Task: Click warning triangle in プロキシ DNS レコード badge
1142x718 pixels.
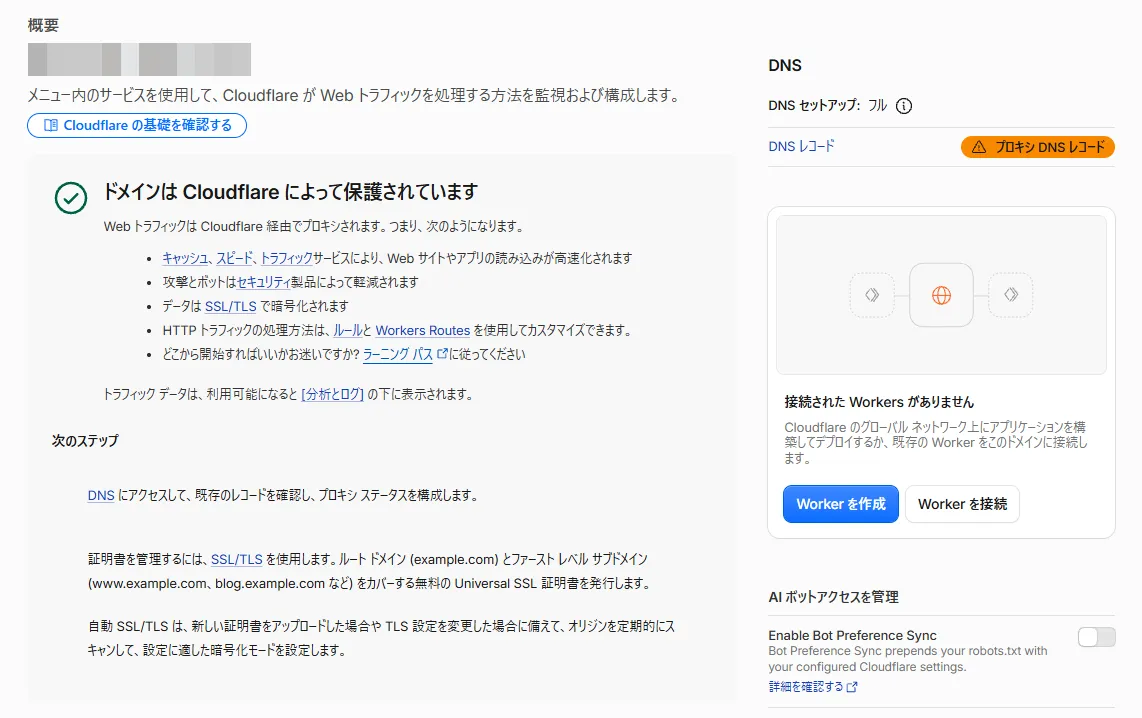Action: pyautogui.click(x=979, y=147)
